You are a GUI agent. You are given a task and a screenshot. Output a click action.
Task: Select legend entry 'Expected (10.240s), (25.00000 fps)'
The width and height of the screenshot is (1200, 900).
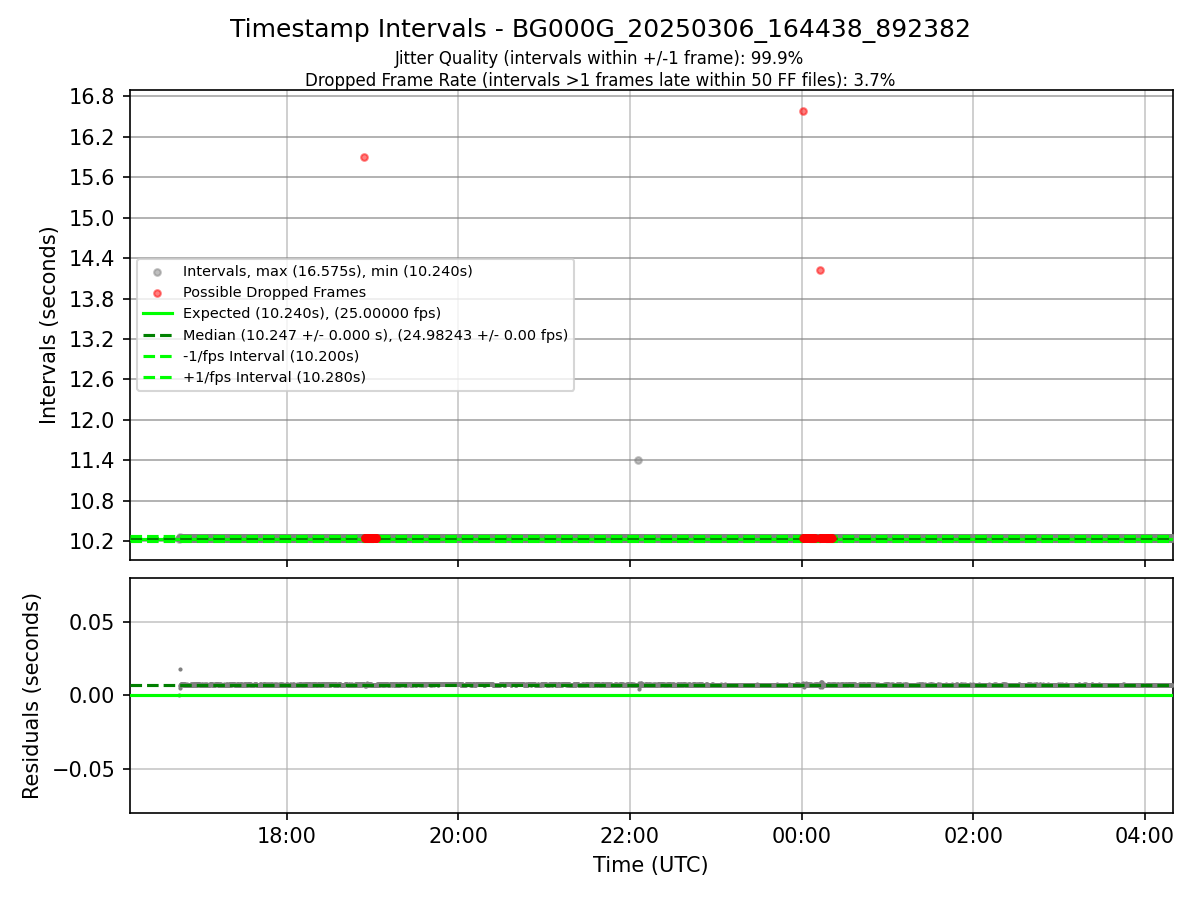pyautogui.click(x=312, y=313)
